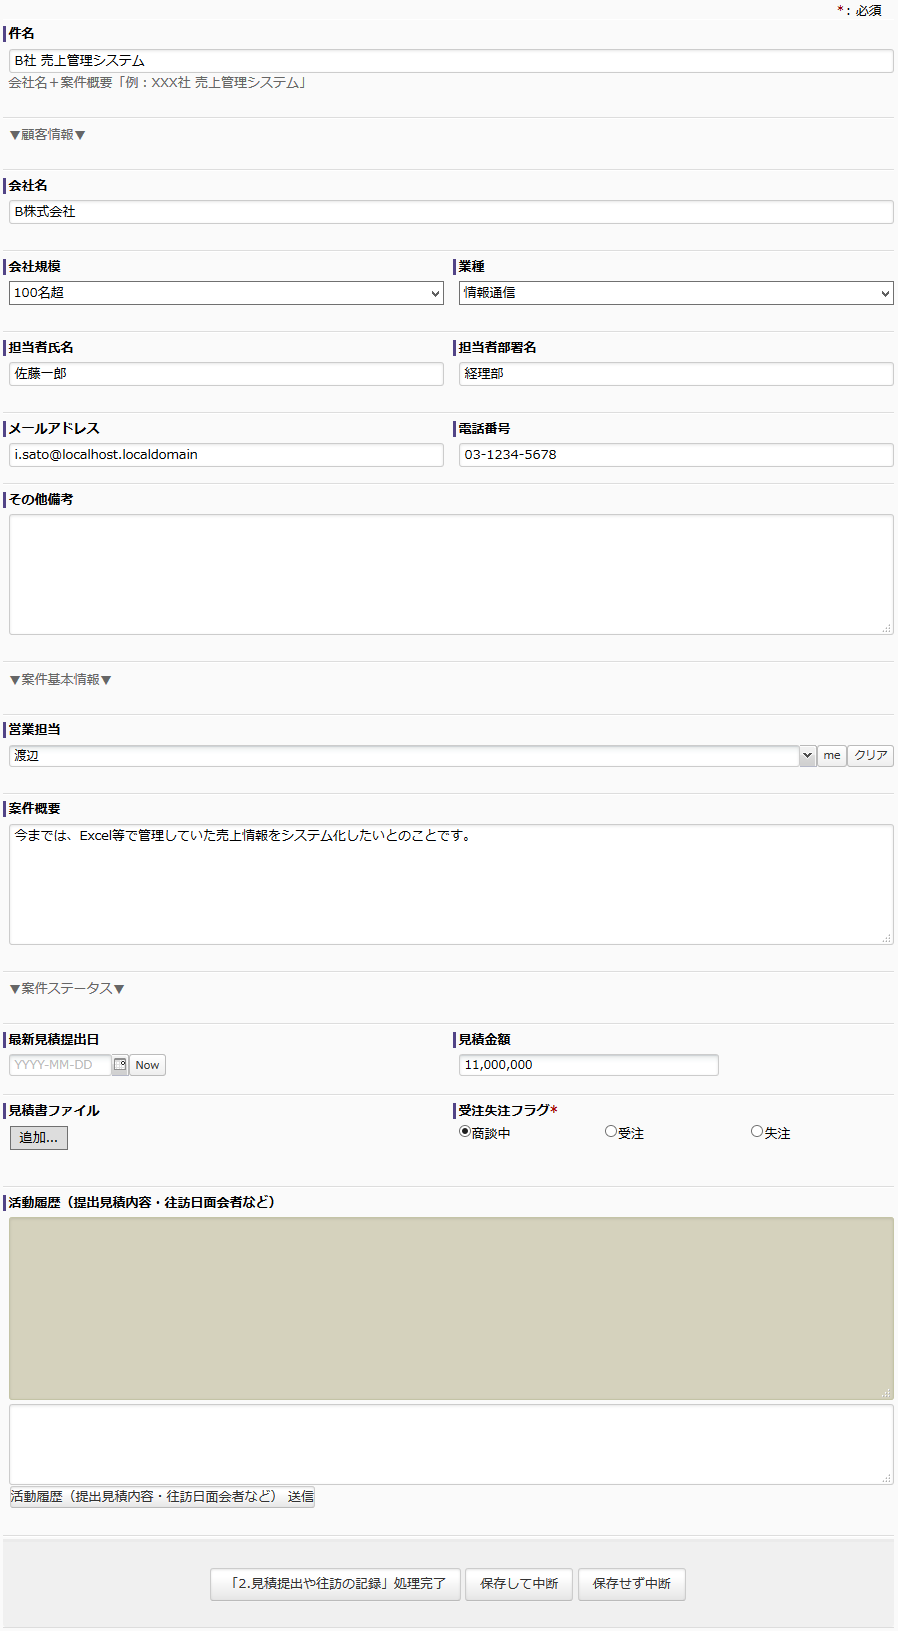This screenshot has width=898, height=1631.
Task: Open the 会社規模 dropdown
Action: [226, 293]
